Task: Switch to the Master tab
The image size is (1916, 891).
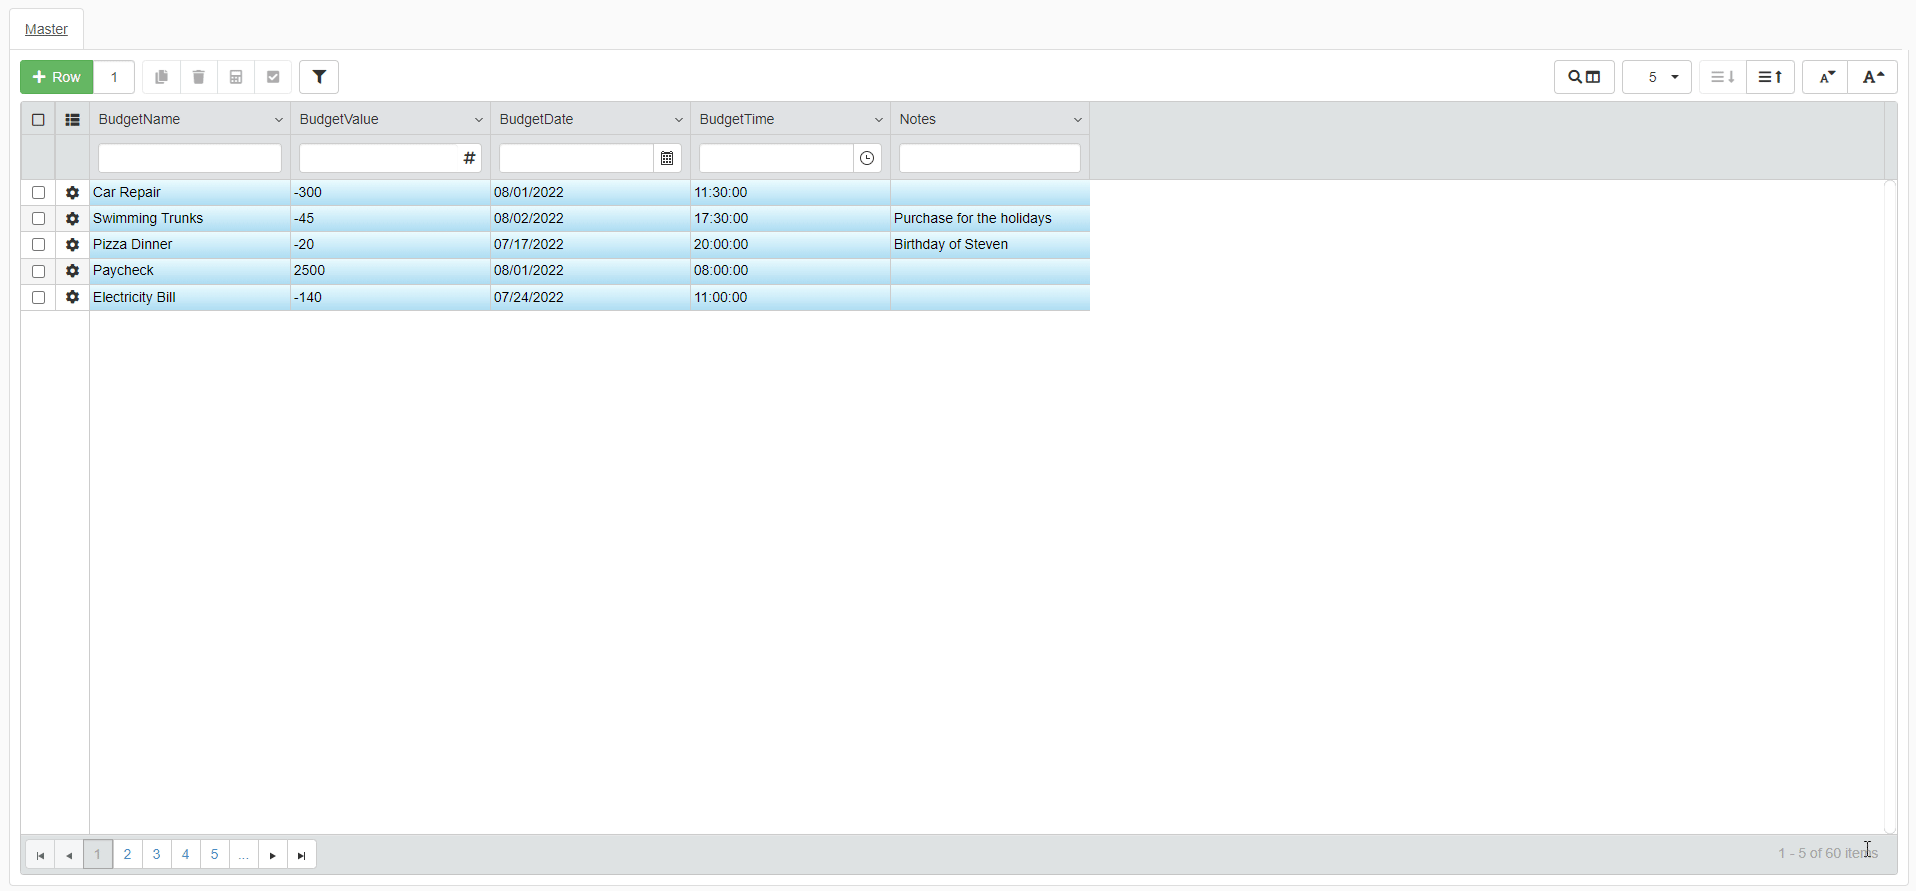Action: coord(46,29)
